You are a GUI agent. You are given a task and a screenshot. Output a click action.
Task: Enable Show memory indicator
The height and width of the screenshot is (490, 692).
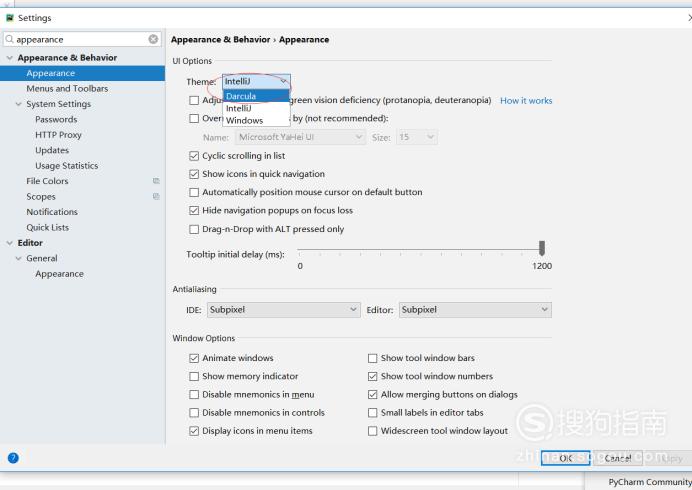(194, 376)
